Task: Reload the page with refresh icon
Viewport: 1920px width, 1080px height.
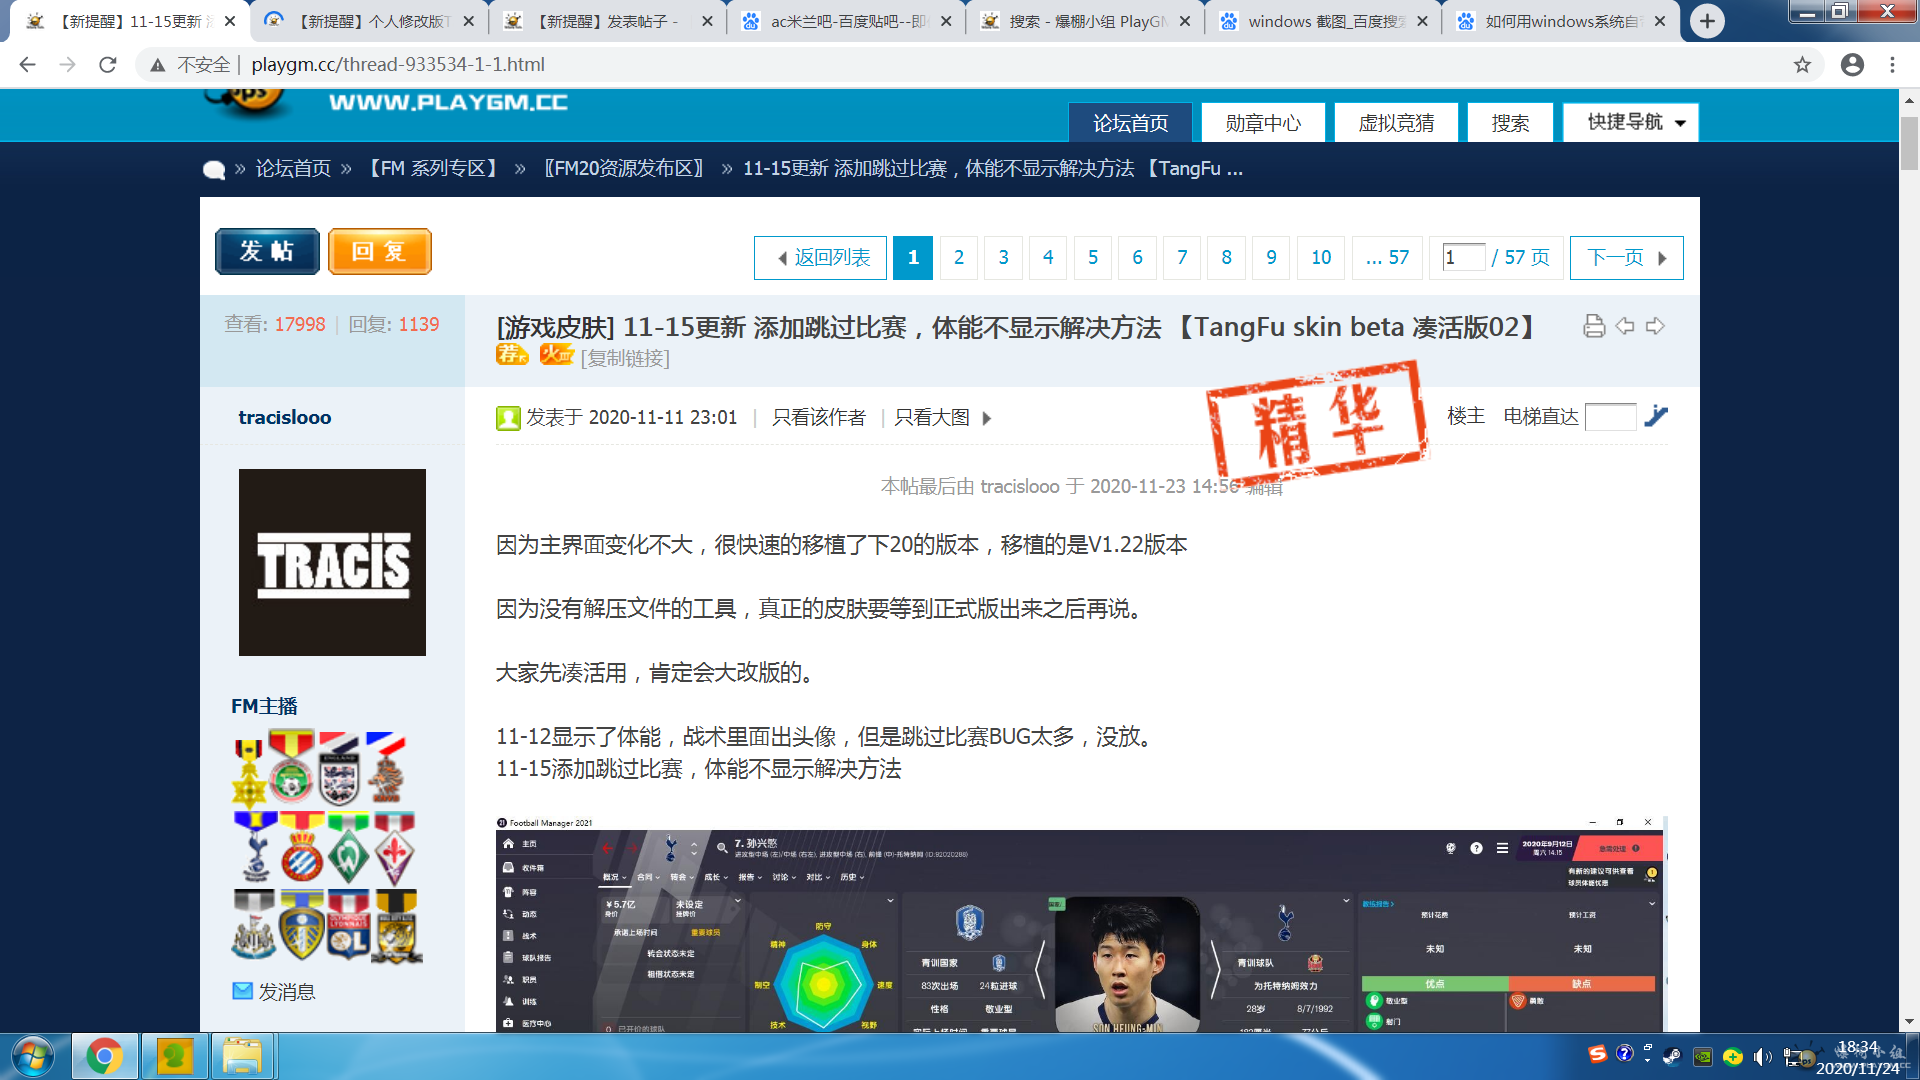Action: [107, 64]
